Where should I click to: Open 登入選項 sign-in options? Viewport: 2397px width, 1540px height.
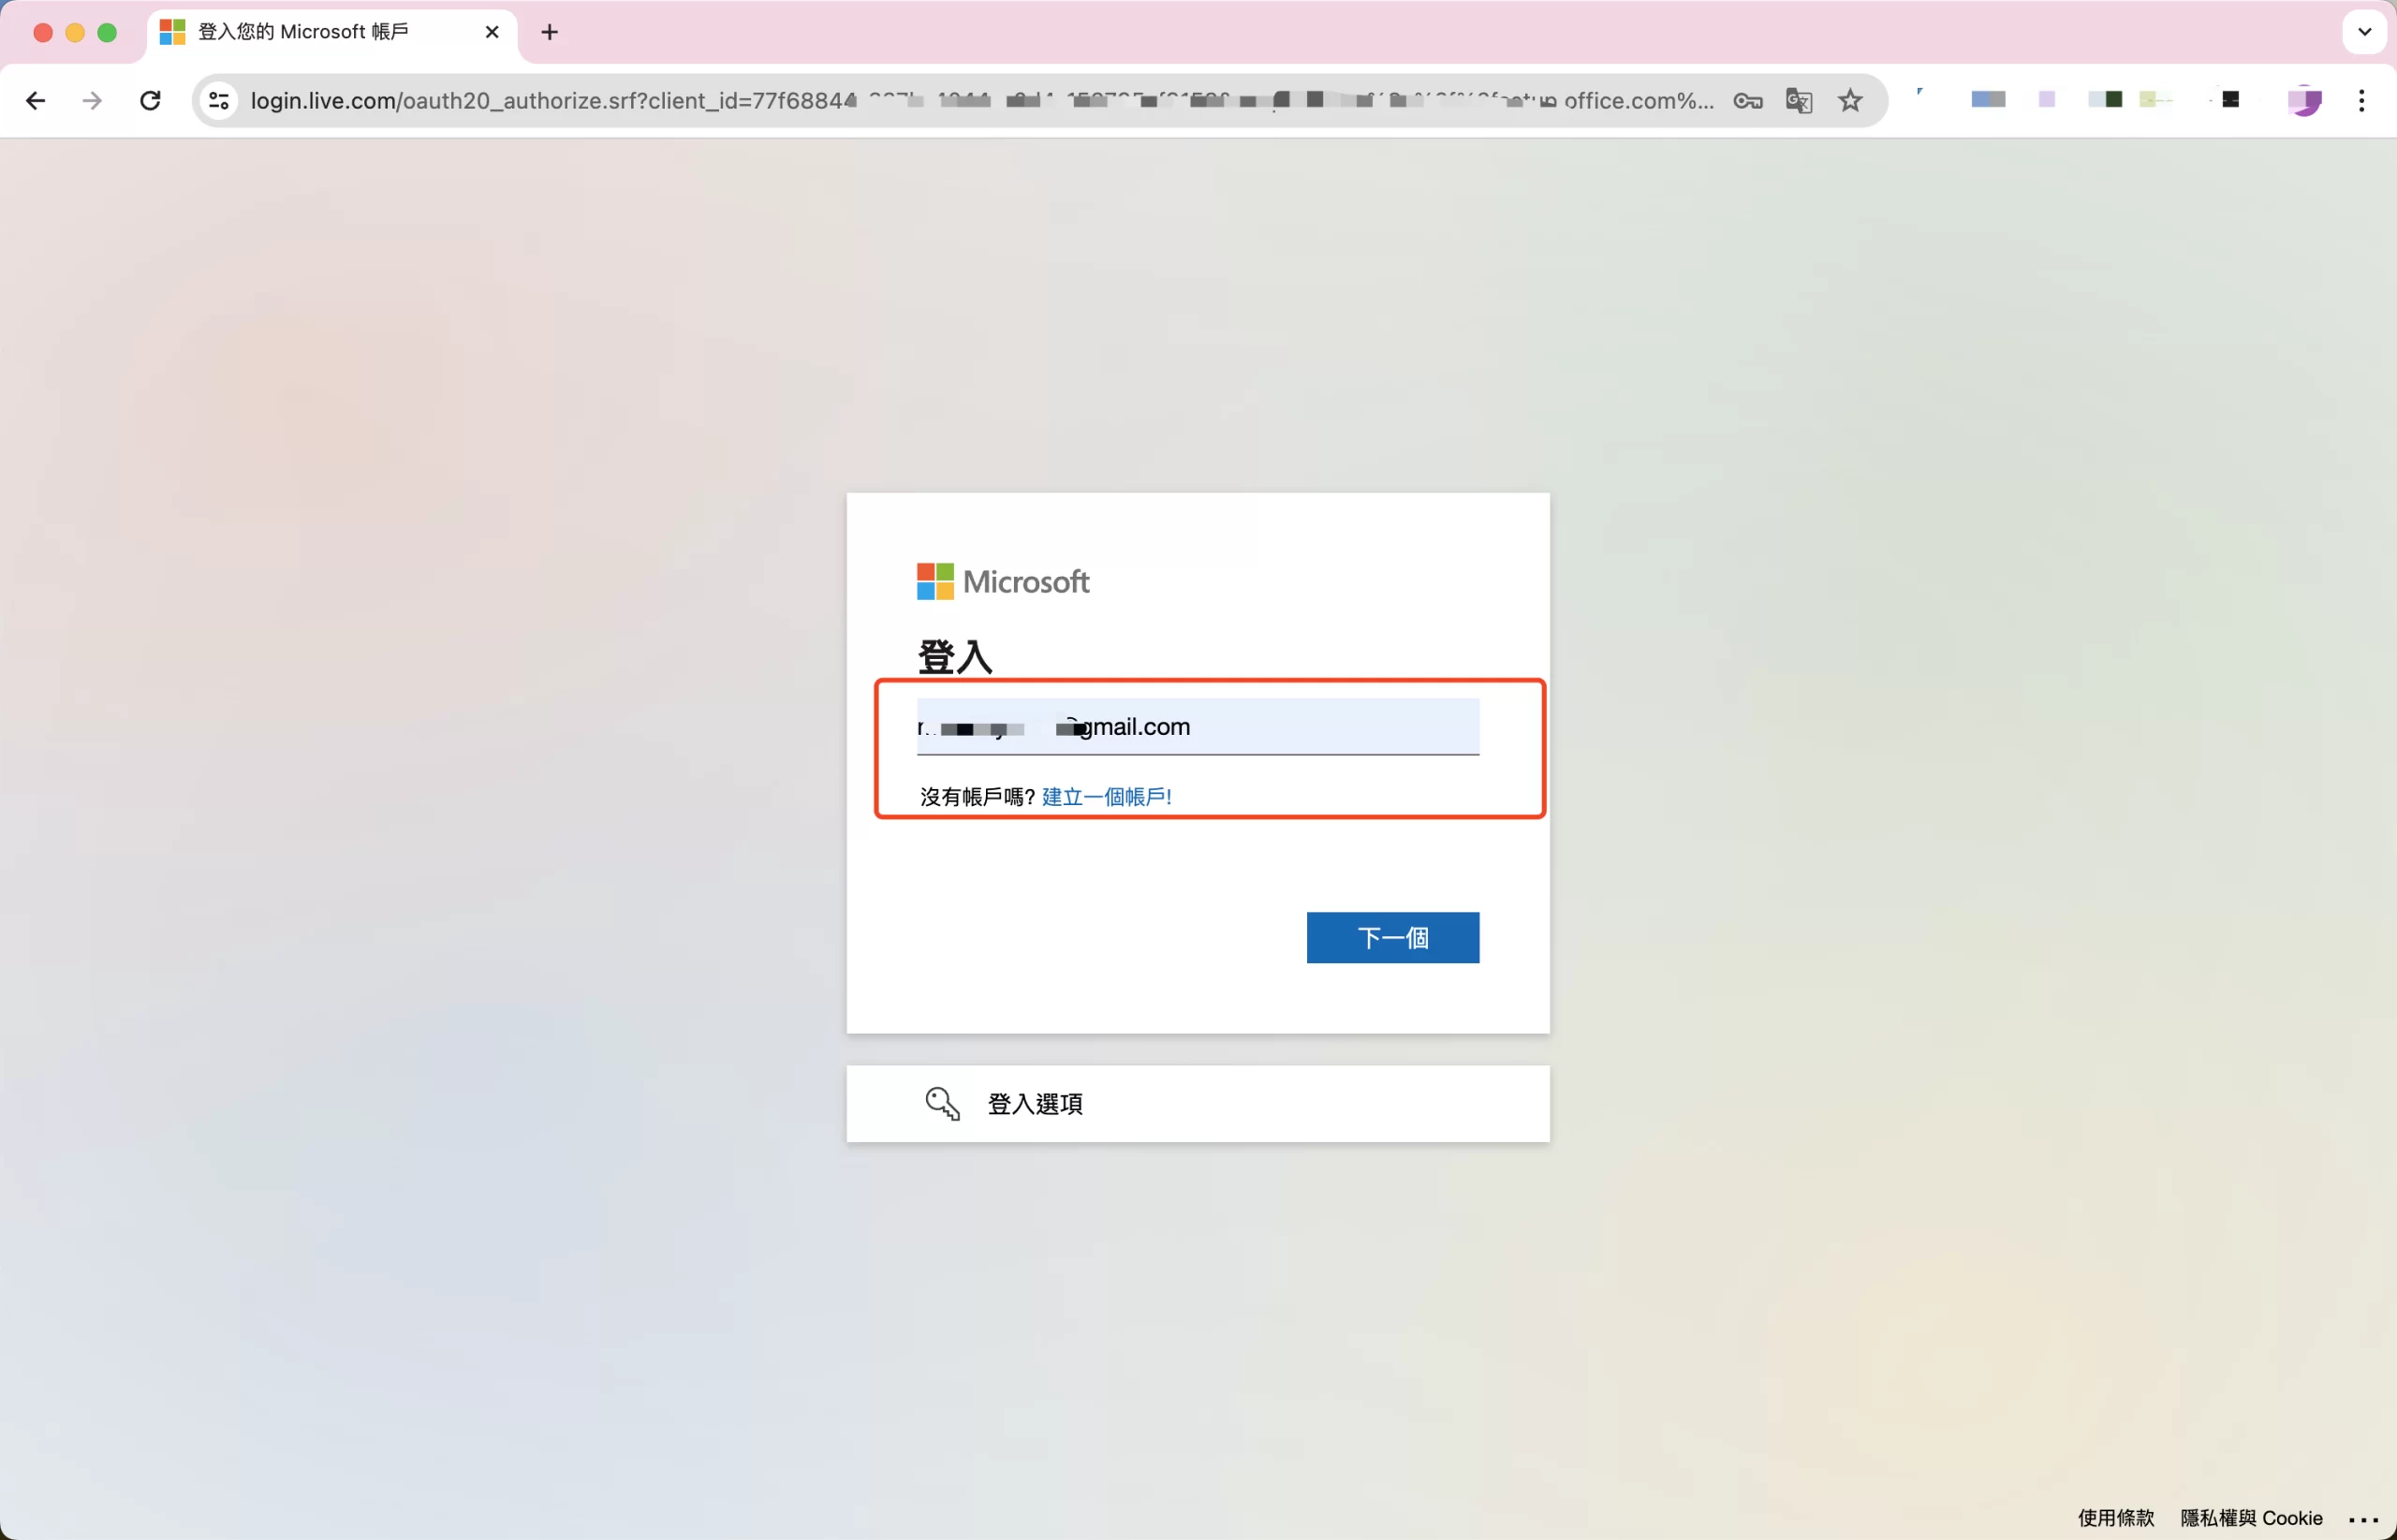1034,1104
